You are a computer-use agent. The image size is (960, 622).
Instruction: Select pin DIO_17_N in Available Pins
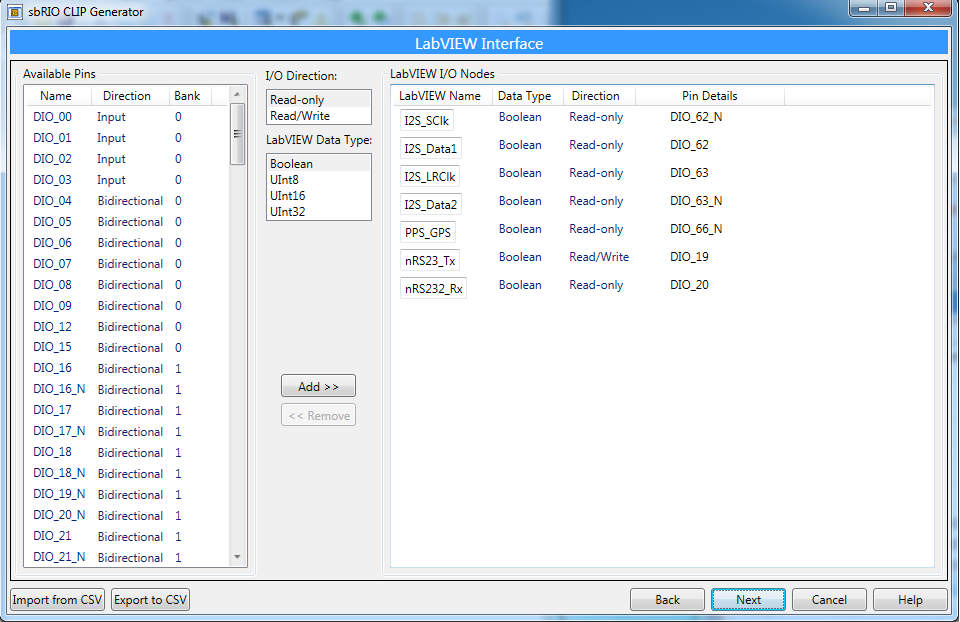(127, 431)
